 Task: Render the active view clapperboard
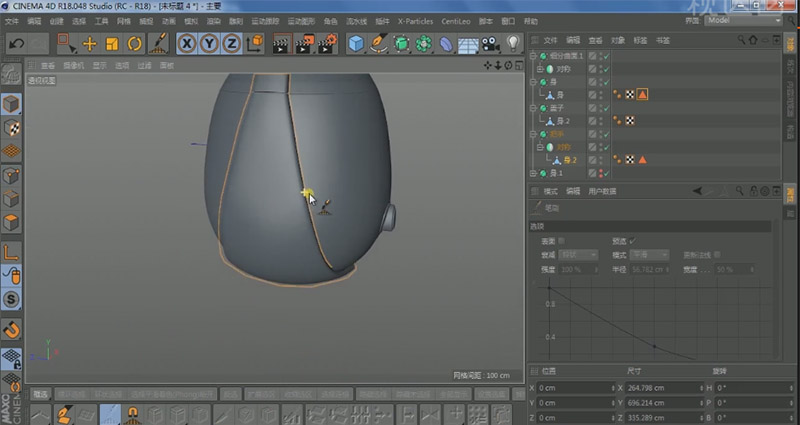coord(281,44)
